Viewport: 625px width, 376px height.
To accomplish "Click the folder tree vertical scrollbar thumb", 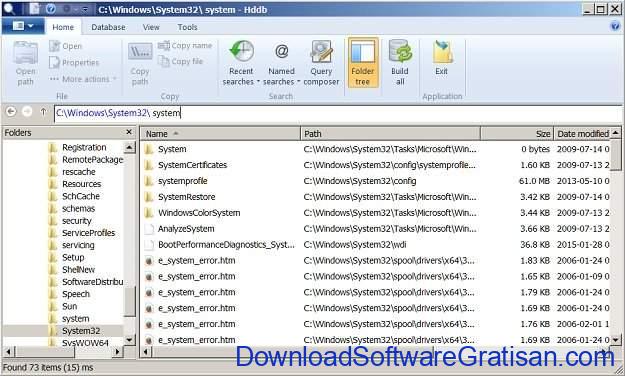I will 129,302.
